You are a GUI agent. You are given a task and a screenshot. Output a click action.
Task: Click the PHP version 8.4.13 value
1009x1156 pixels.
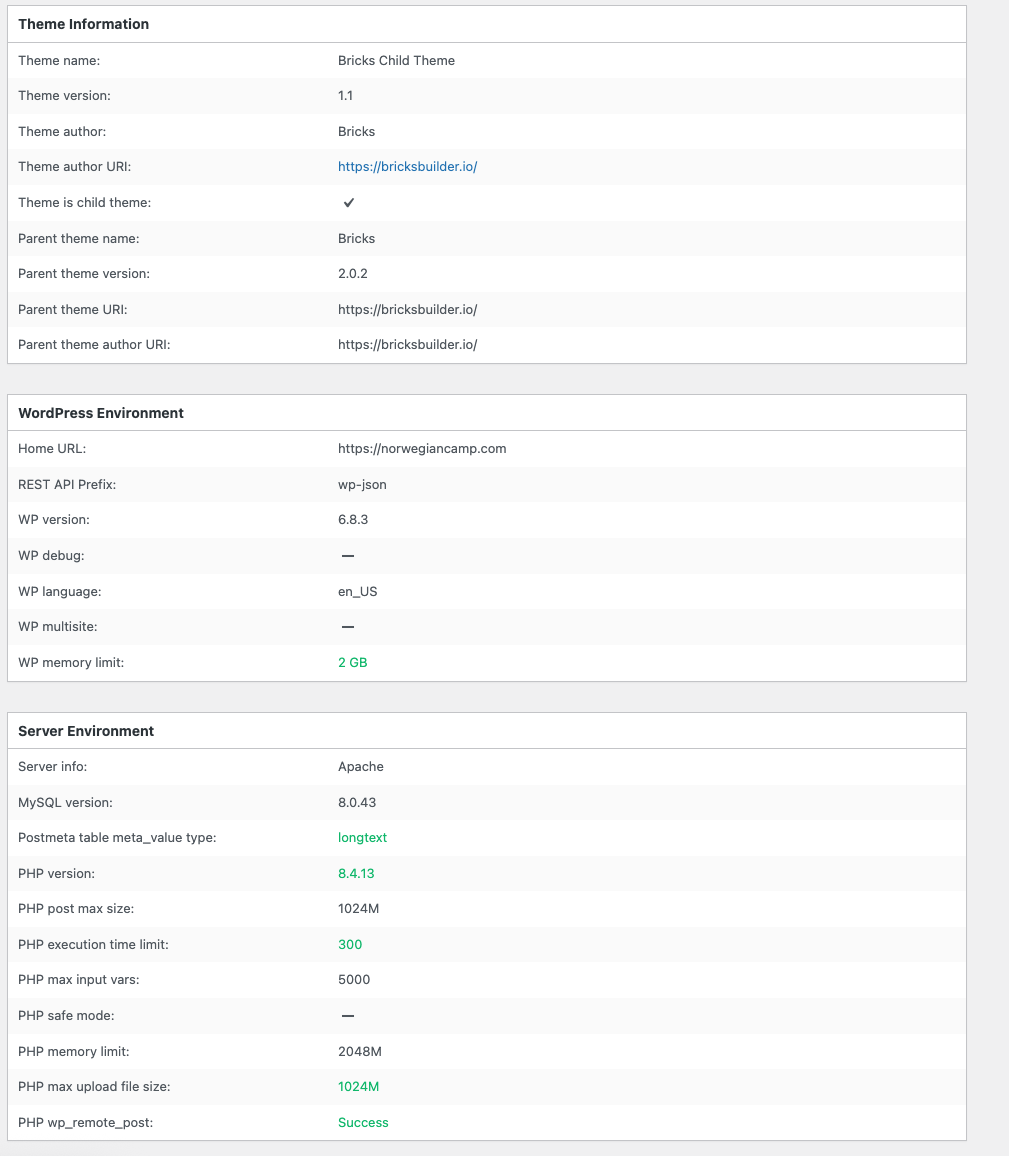coord(356,874)
